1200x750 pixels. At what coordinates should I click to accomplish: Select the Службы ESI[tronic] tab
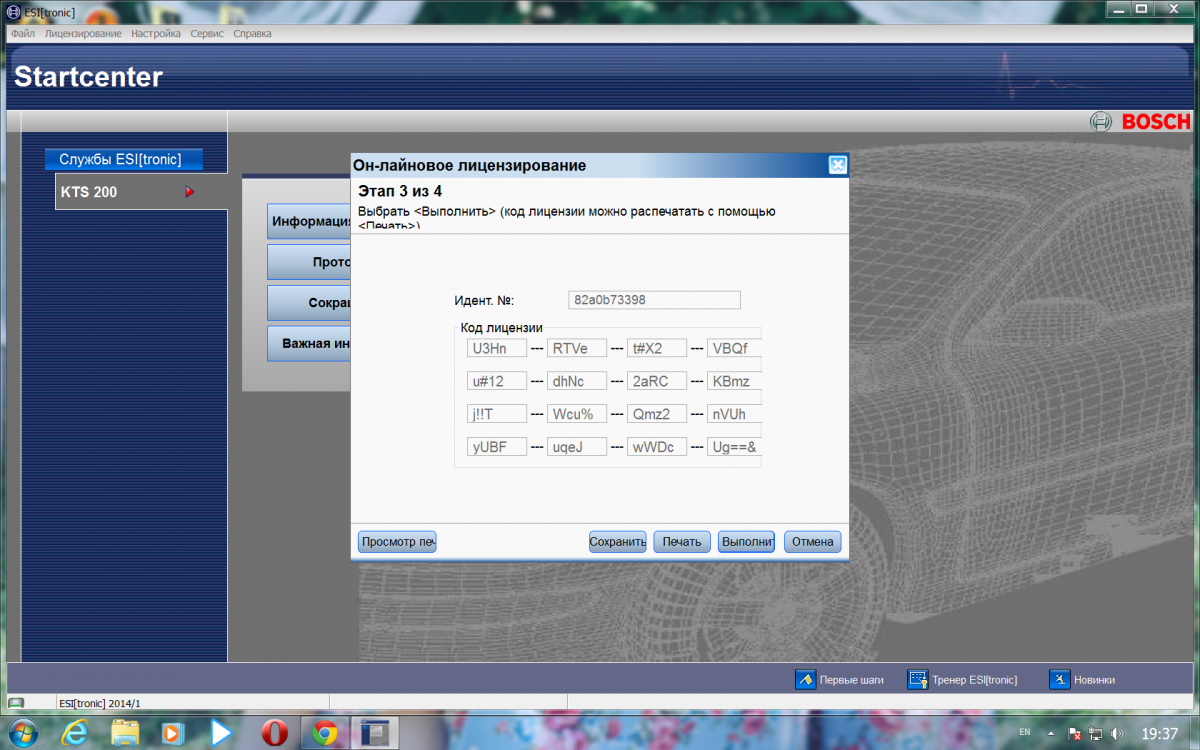point(124,159)
